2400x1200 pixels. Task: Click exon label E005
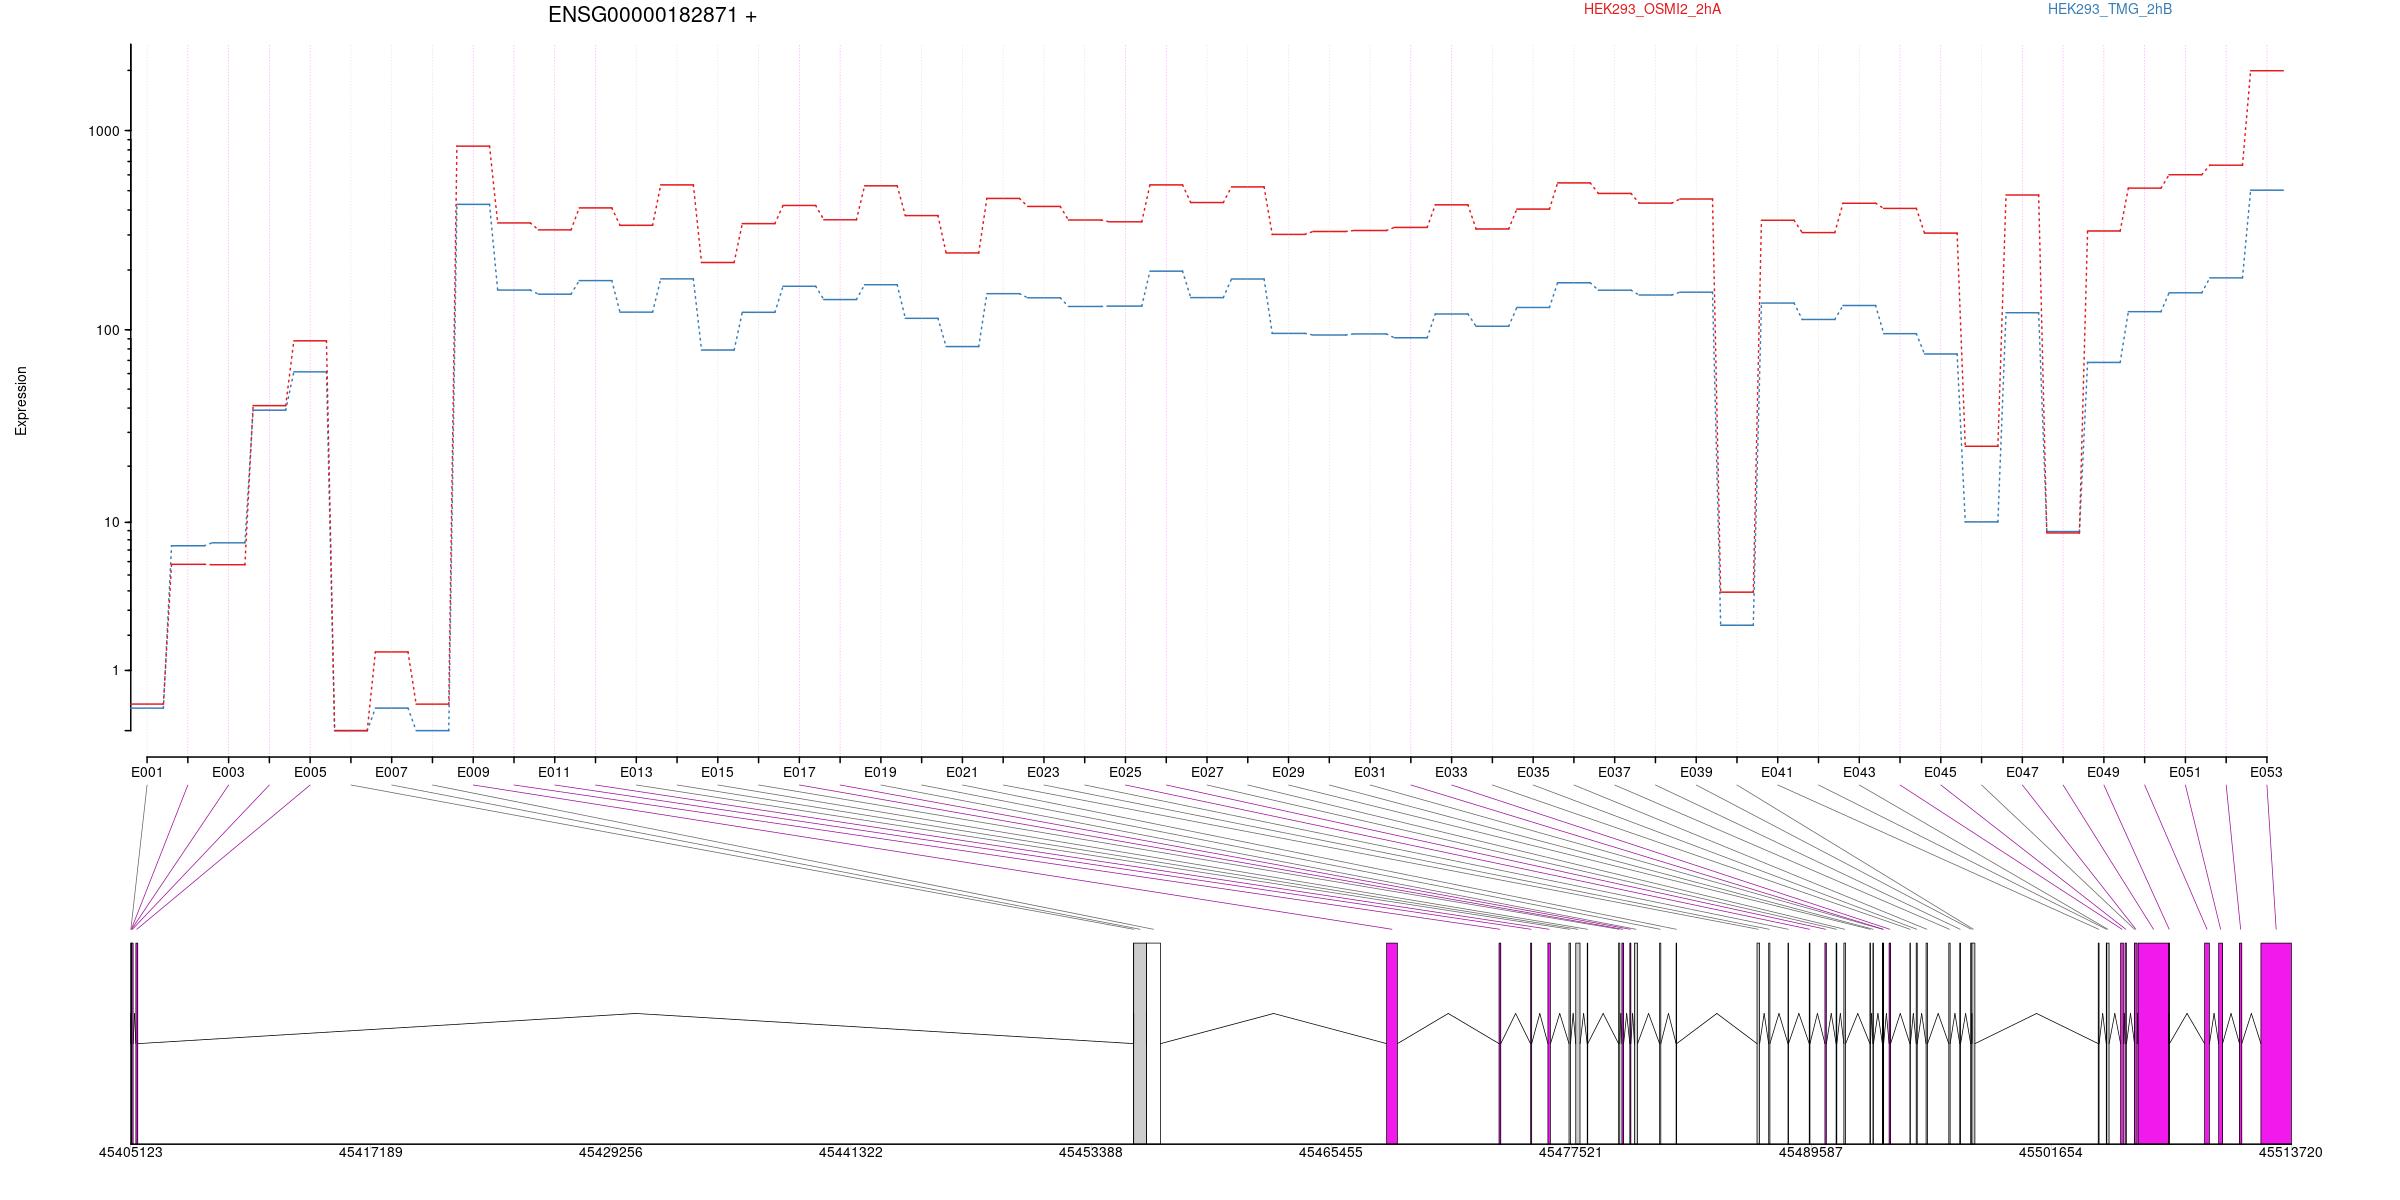tap(310, 772)
